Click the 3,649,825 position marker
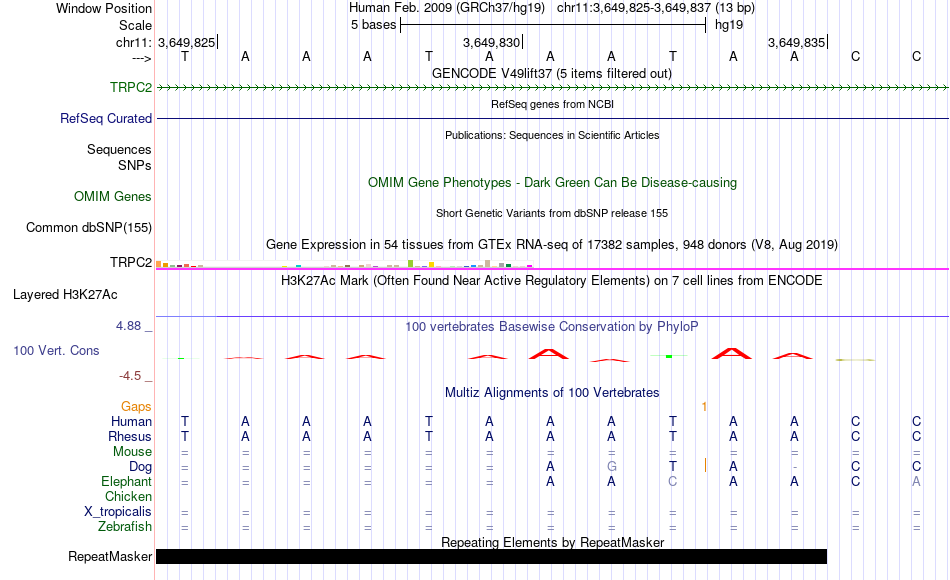This screenshot has width=950, height=580. coord(187,42)
